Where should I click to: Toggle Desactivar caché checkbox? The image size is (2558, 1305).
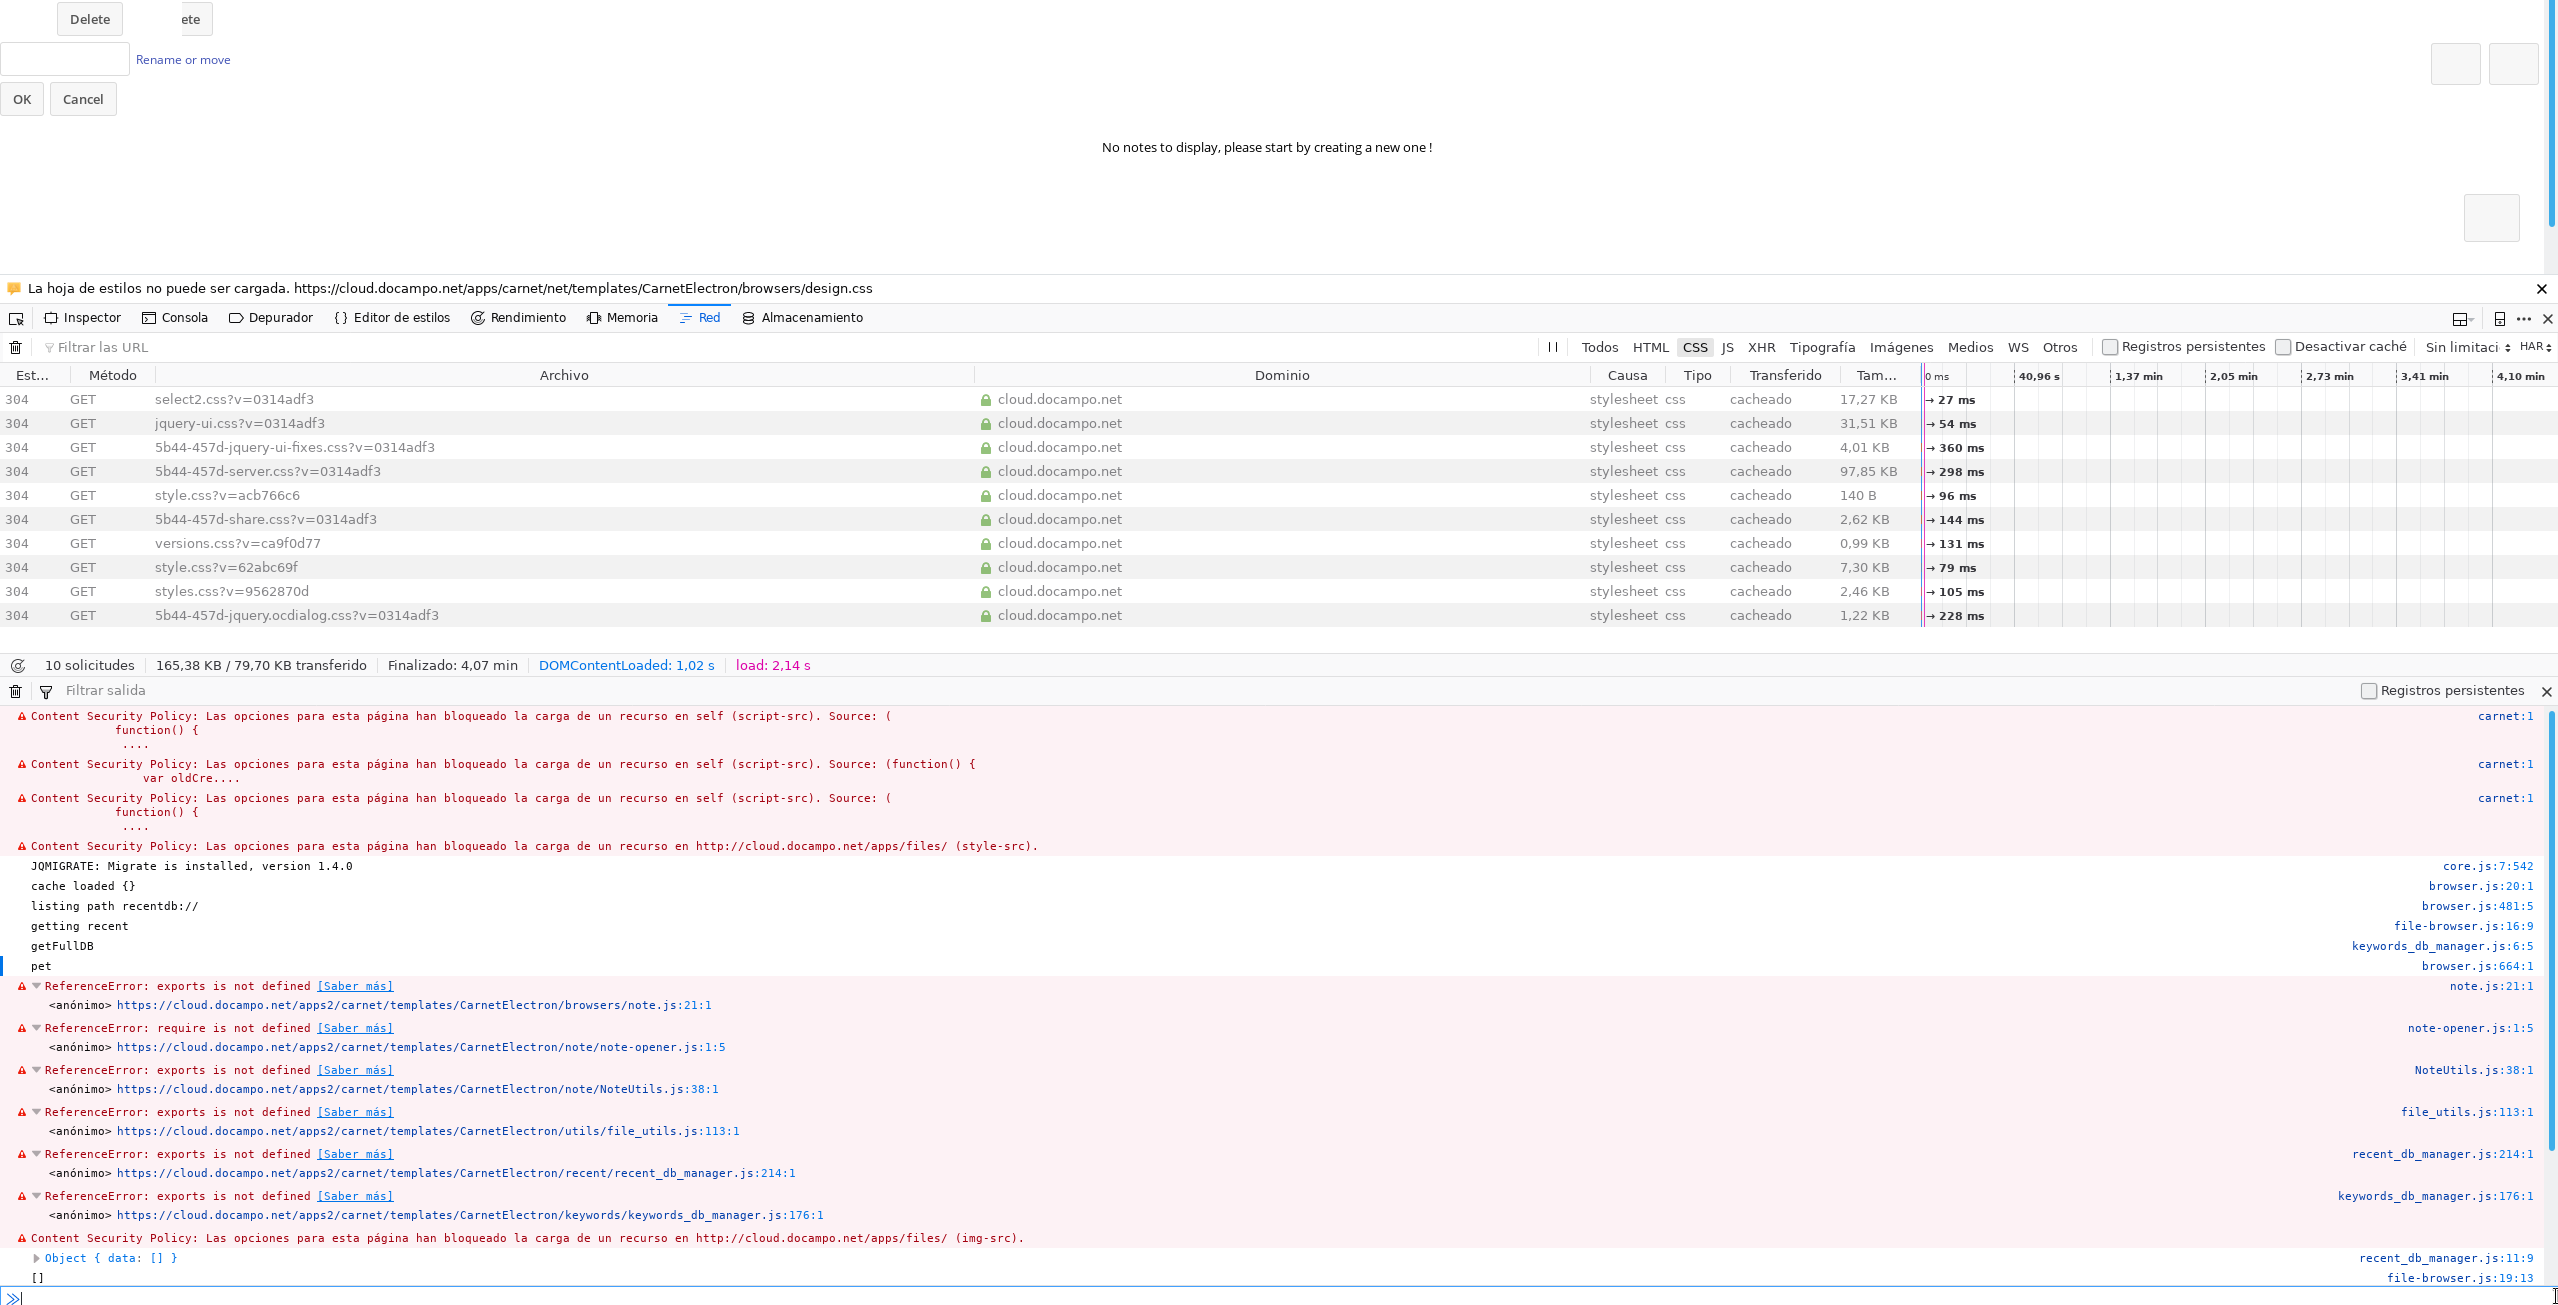click(2283, 347)
